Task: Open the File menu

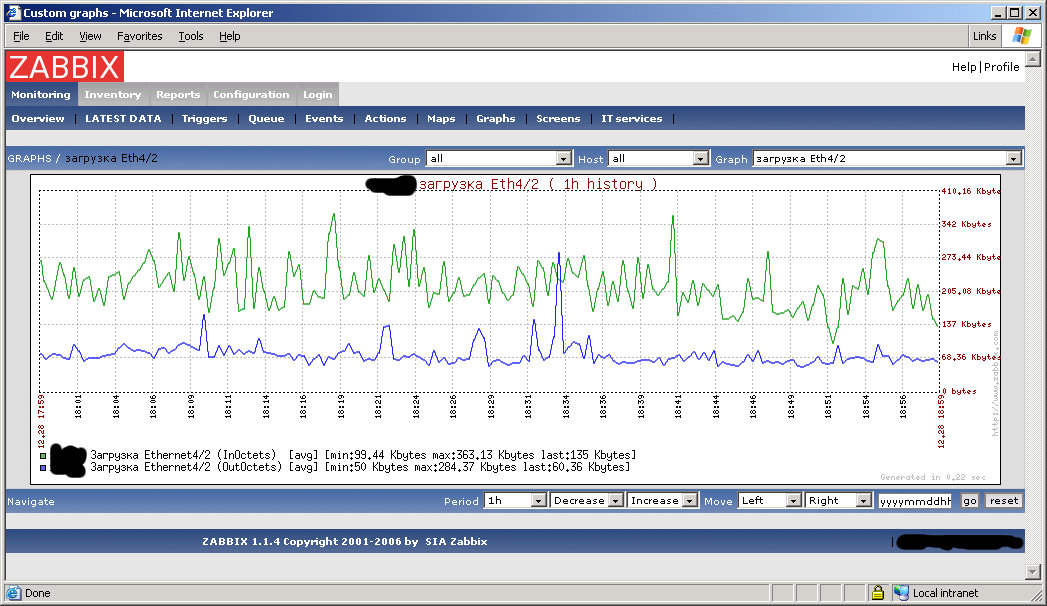Action: [21, 36]
